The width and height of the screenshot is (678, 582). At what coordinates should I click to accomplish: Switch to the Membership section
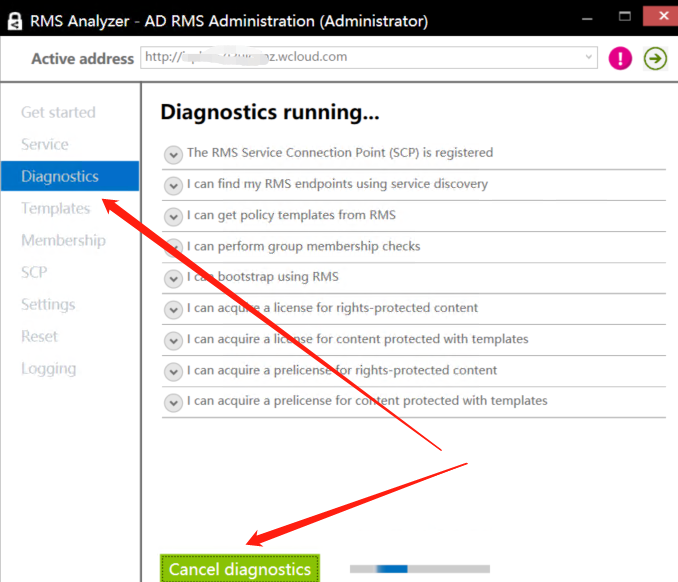pyautogui.click(x=63, y=240)
